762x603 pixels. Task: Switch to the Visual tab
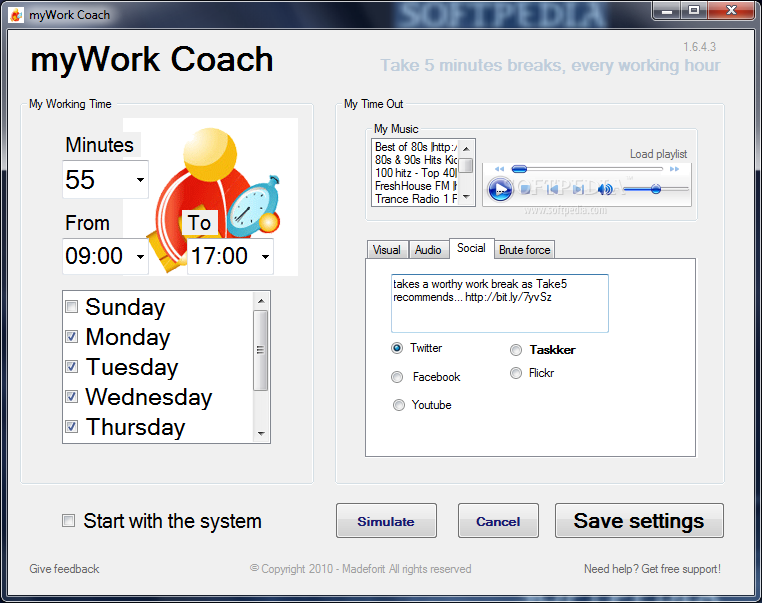coord(387,250)
